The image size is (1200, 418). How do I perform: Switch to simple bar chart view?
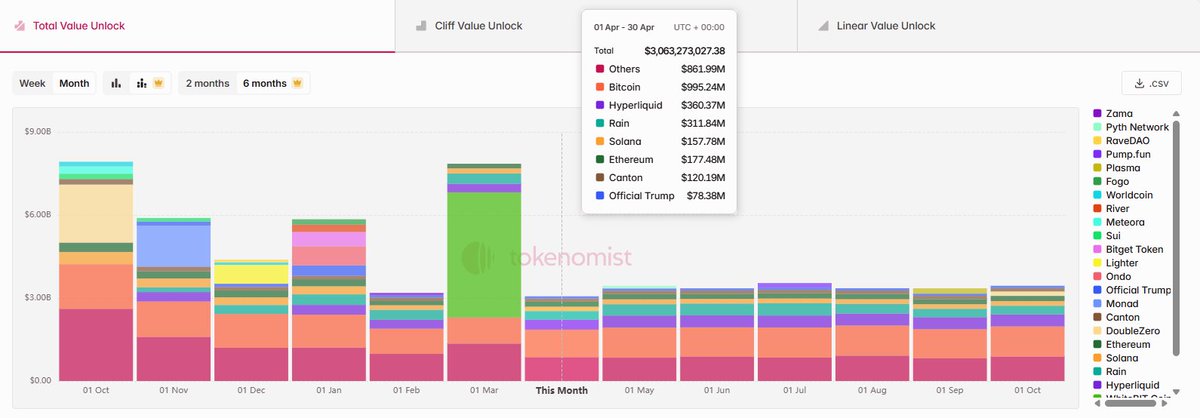[x=116, y=83]
